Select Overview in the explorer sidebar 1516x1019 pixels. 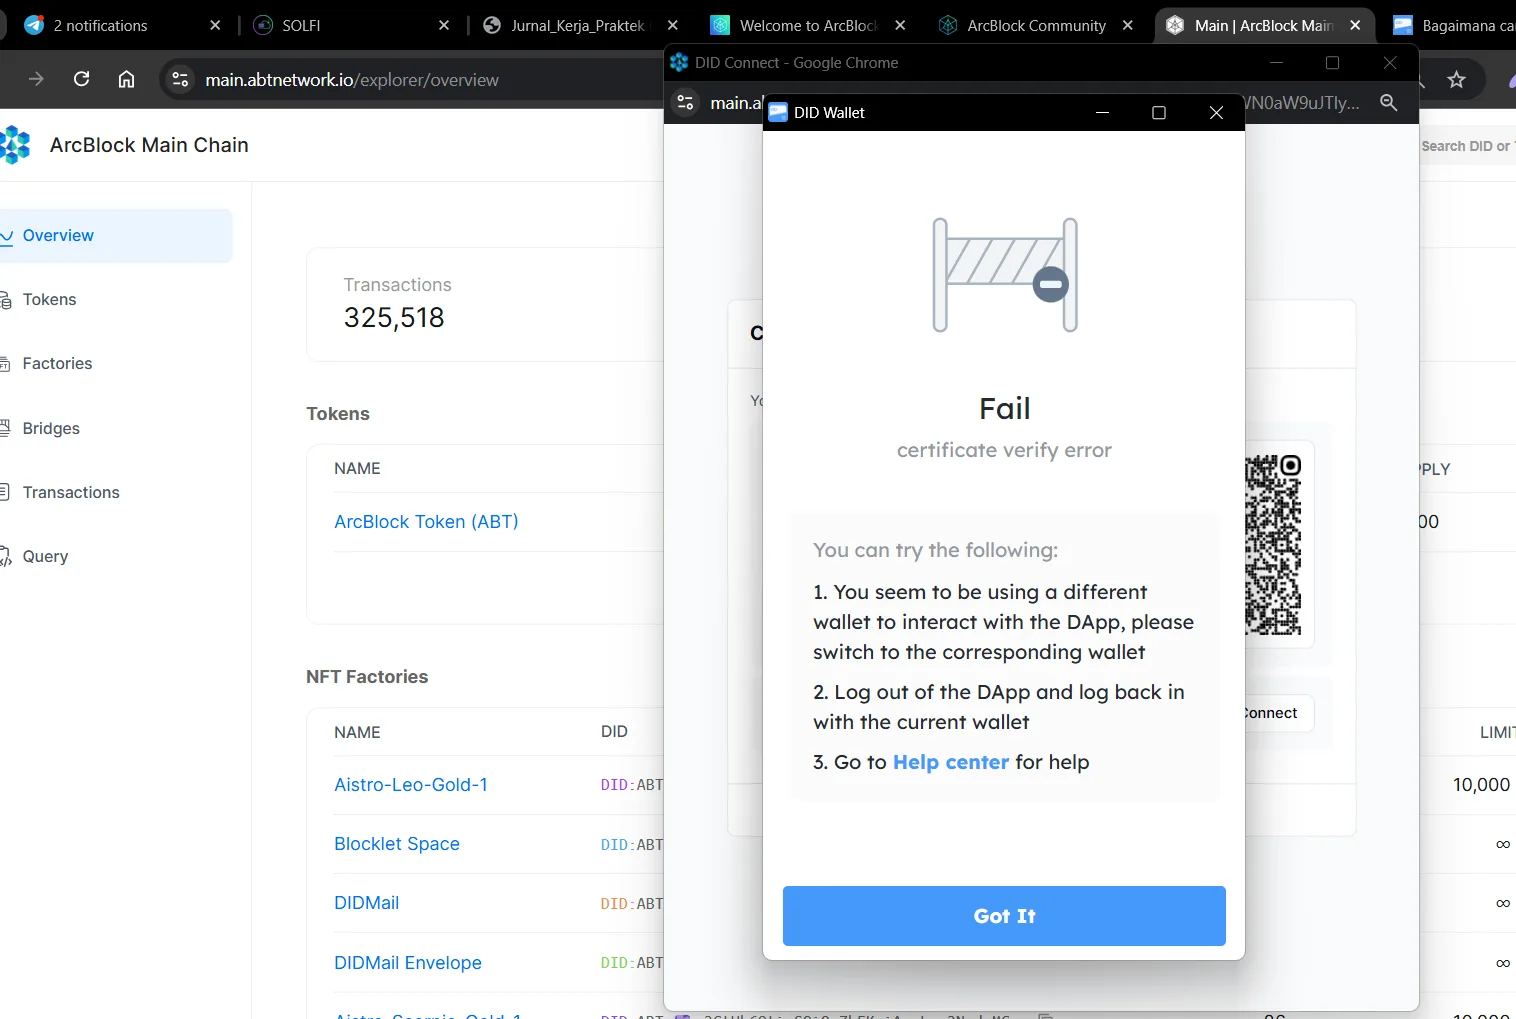[x=116, y=236]
